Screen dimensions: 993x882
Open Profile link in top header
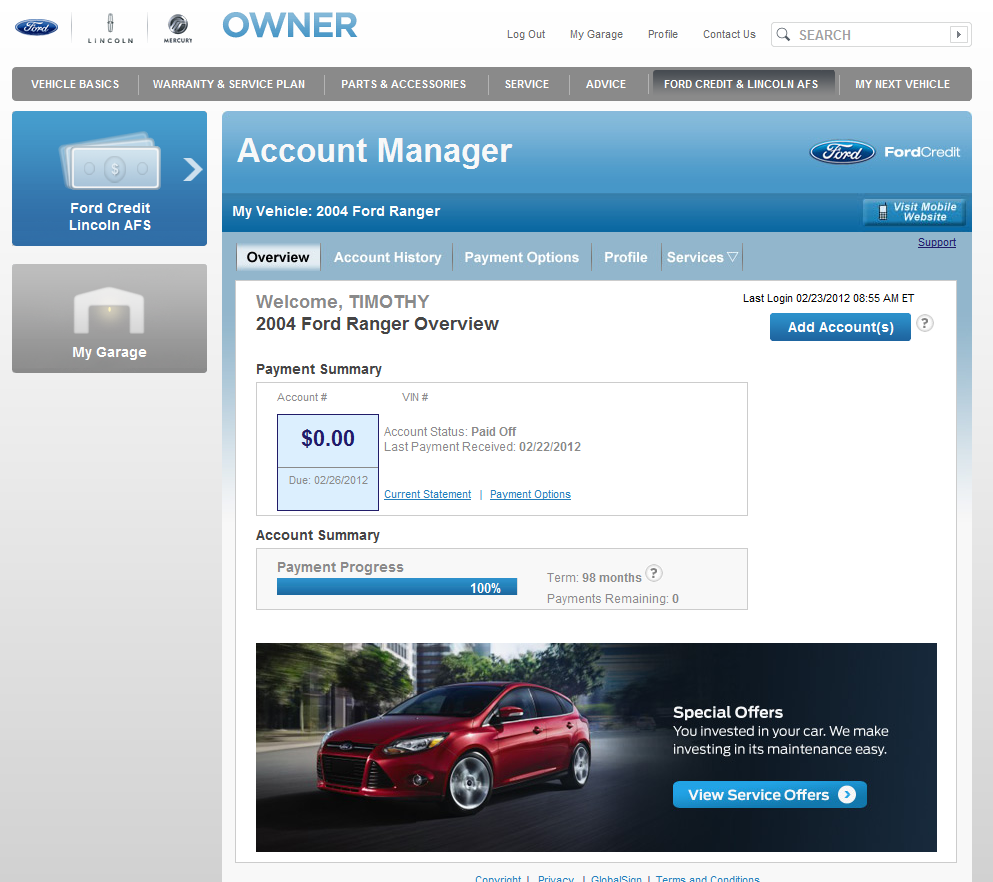pos(662,34)
